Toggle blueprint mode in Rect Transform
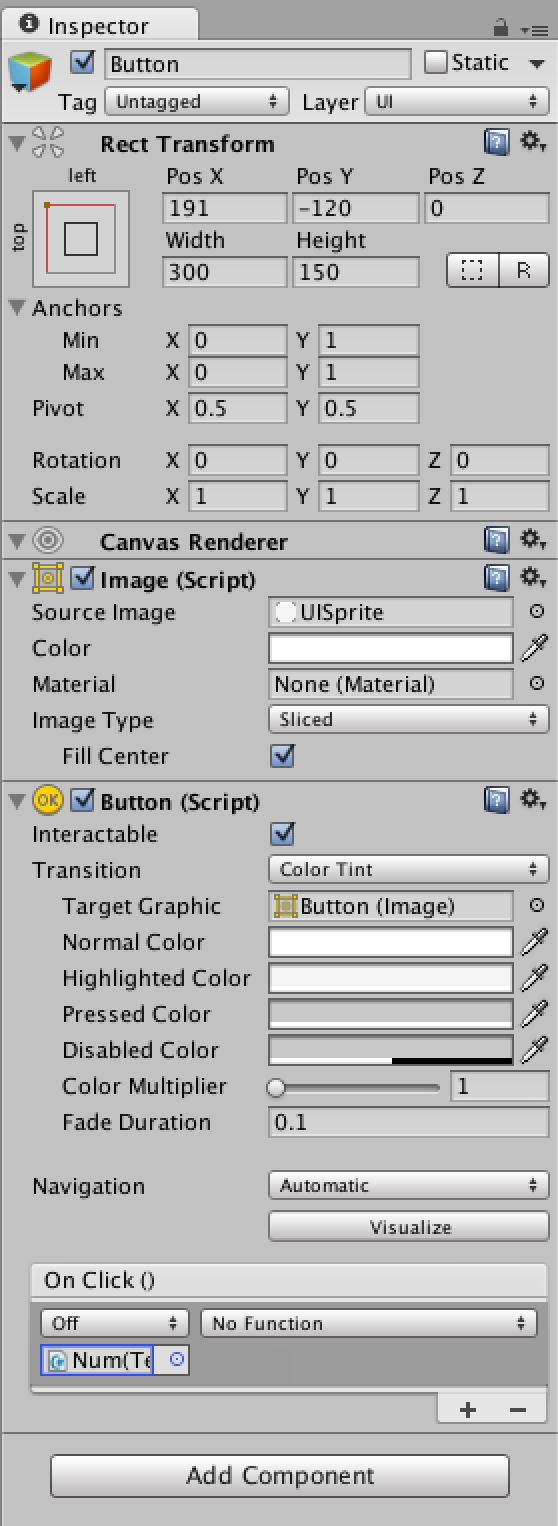 point(472,271)
